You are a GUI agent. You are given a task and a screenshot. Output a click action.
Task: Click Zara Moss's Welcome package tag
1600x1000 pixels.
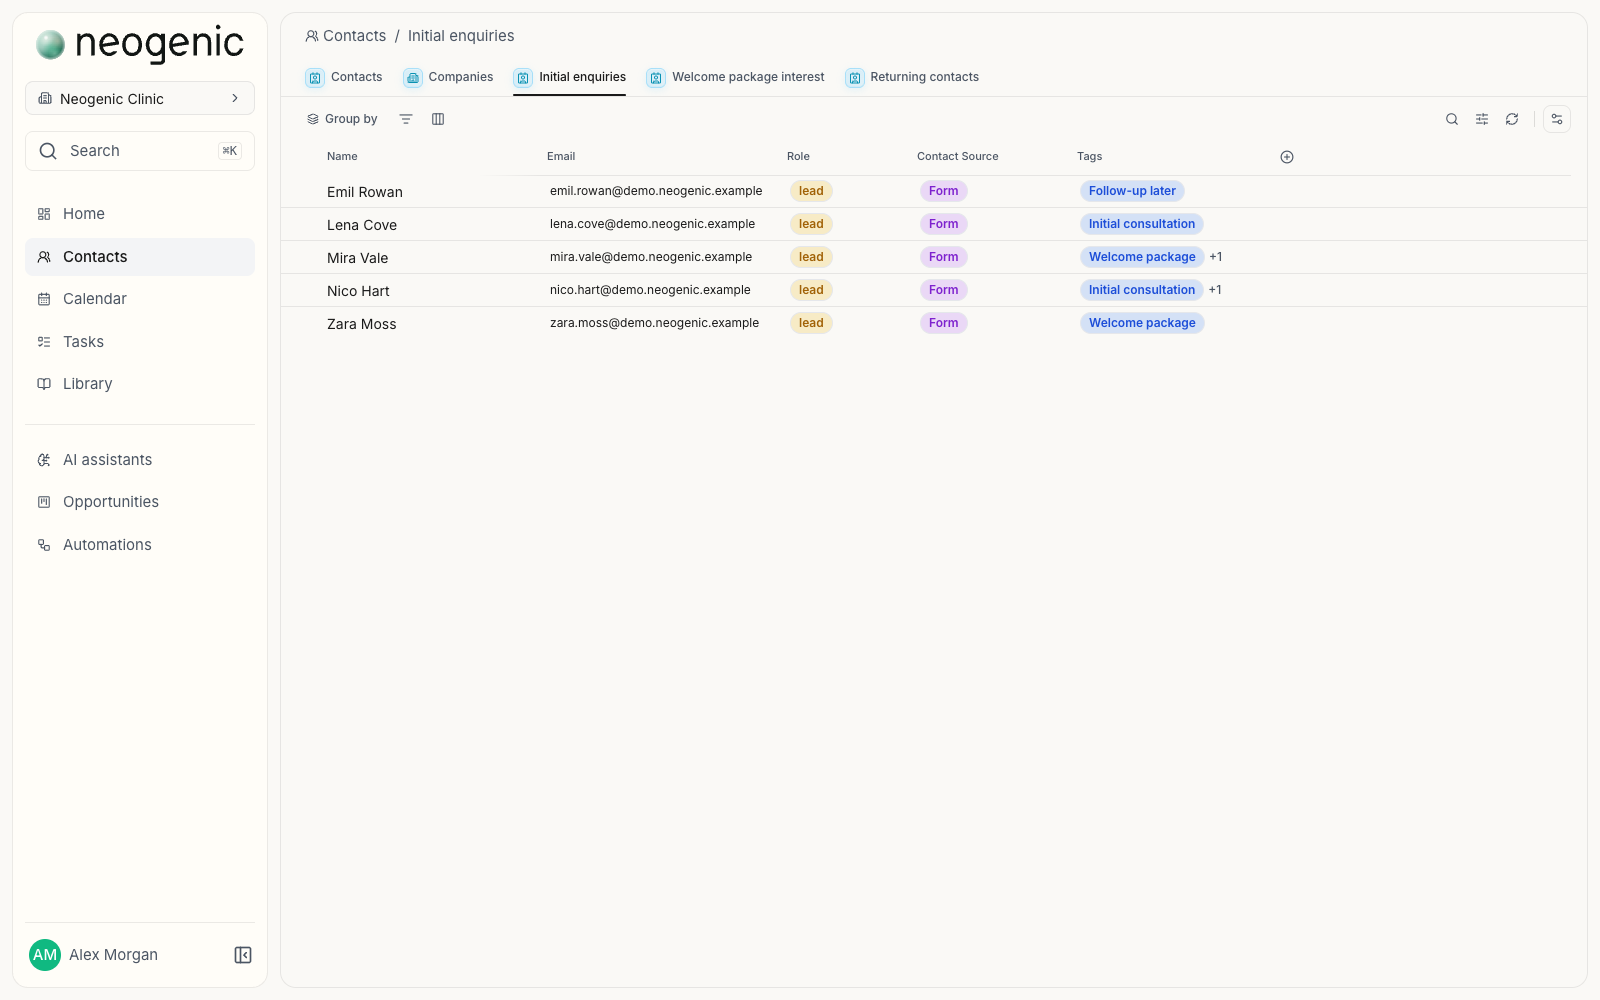(x=1142, y=323)
